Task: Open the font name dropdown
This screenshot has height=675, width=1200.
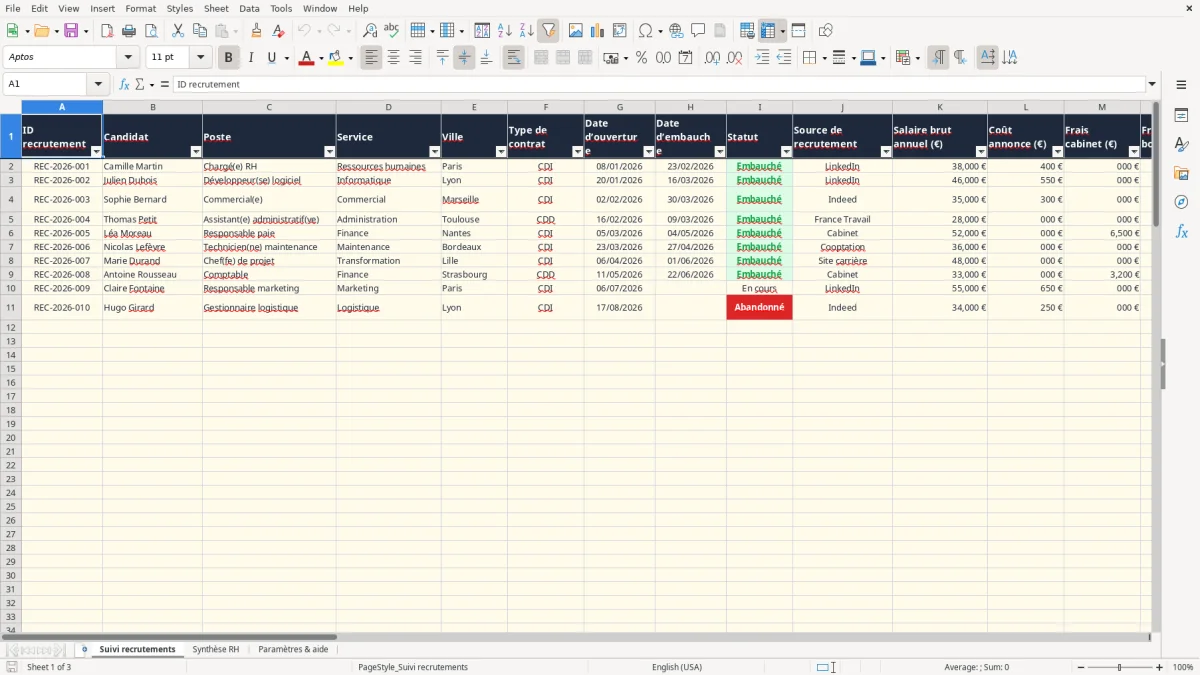Action: click(x=128, y=58)
